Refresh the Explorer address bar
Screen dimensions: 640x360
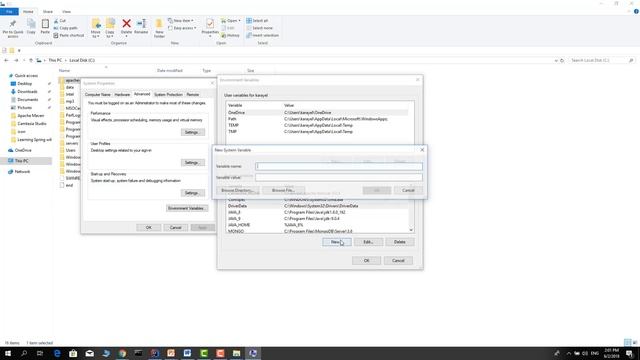[562, 60]
